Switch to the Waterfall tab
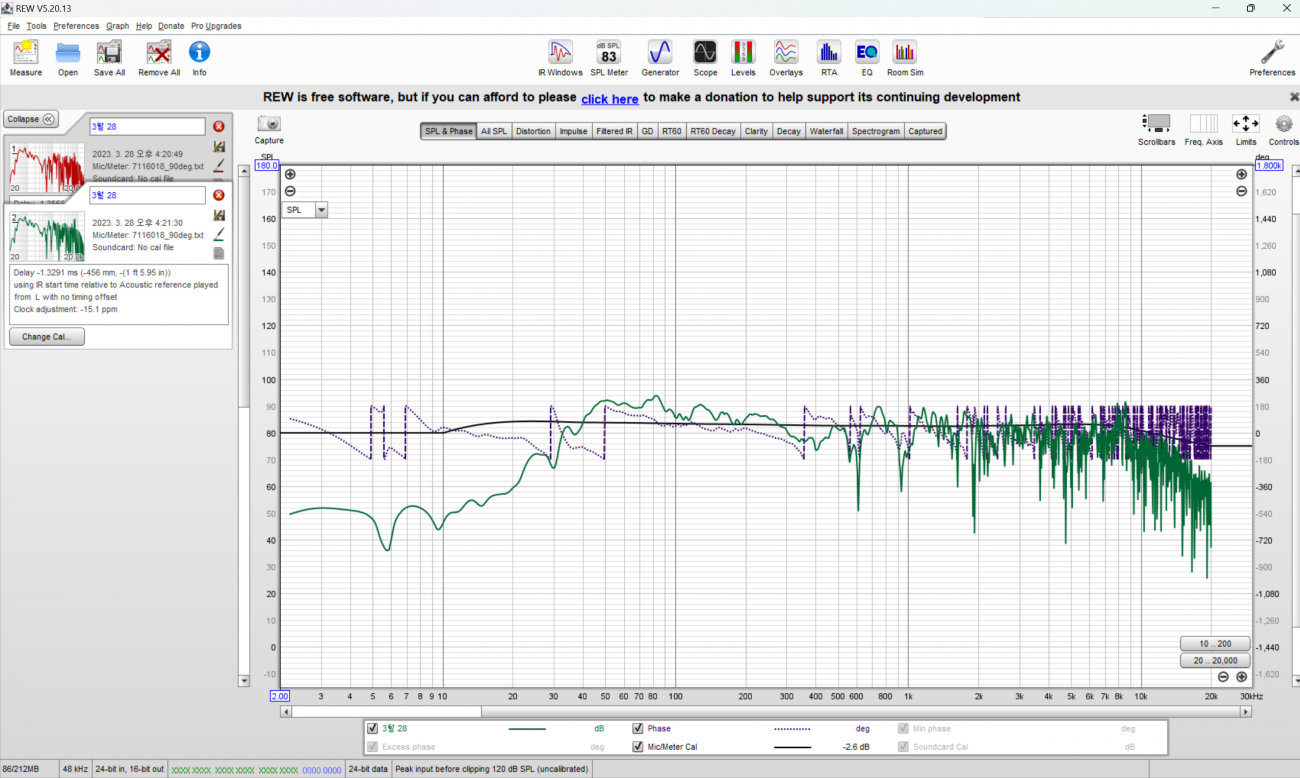The height and width of the screenshot is (778, 1300). coord(826,131)
